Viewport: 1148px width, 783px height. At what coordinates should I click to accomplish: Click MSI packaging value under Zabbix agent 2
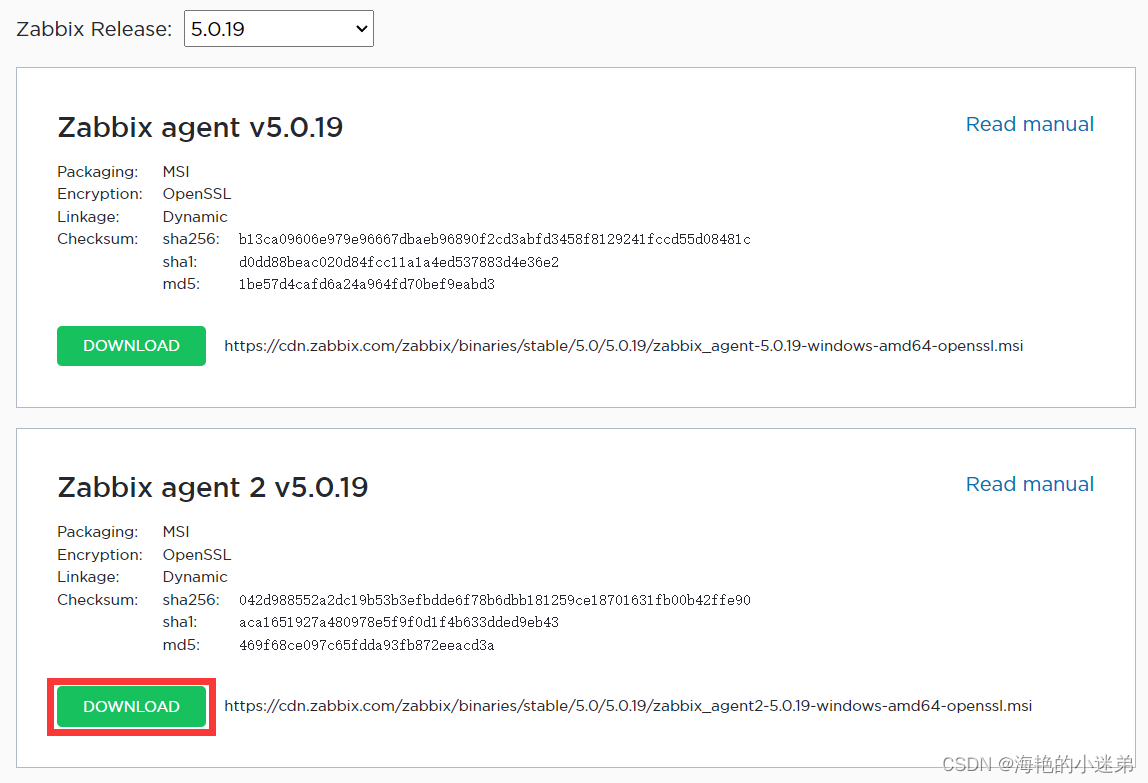pos(176,532)
